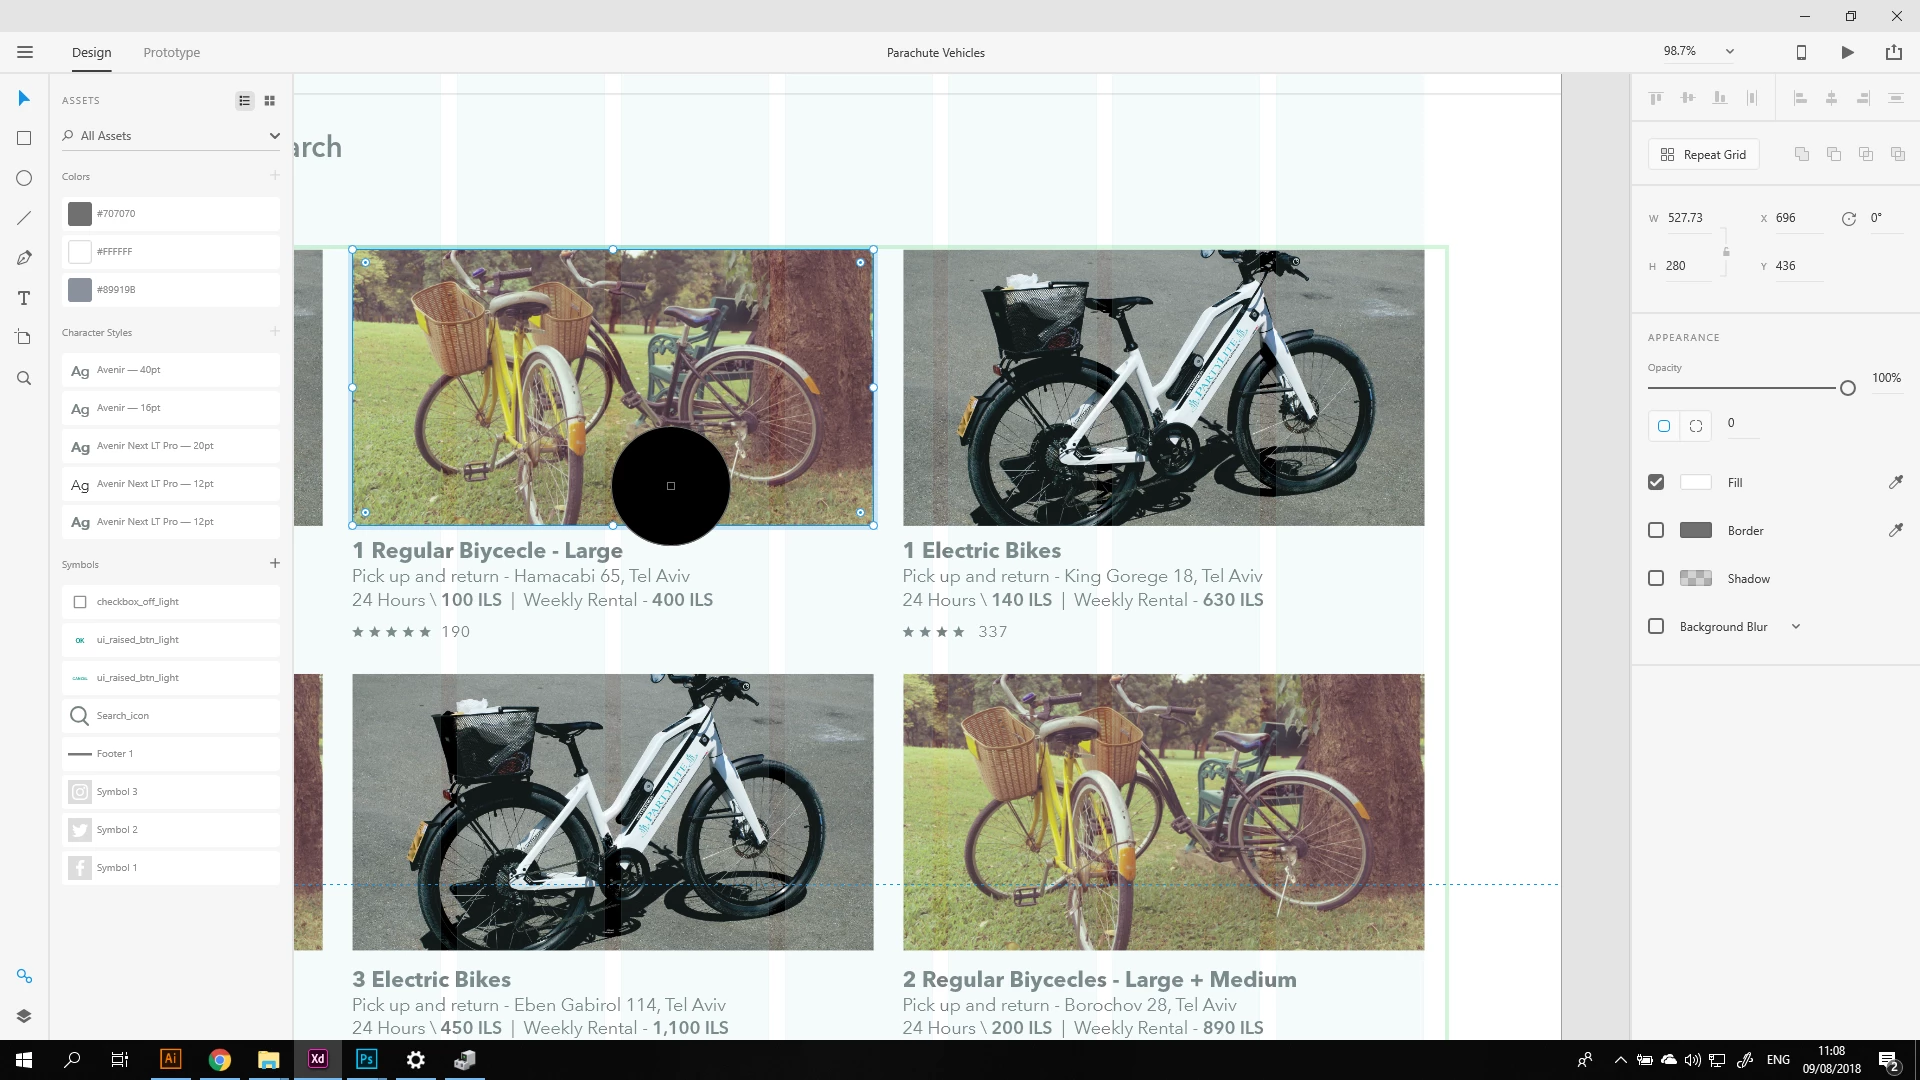Expand the All Assets dropdown
This screenshot has width=1920, height=1080.
274,136
